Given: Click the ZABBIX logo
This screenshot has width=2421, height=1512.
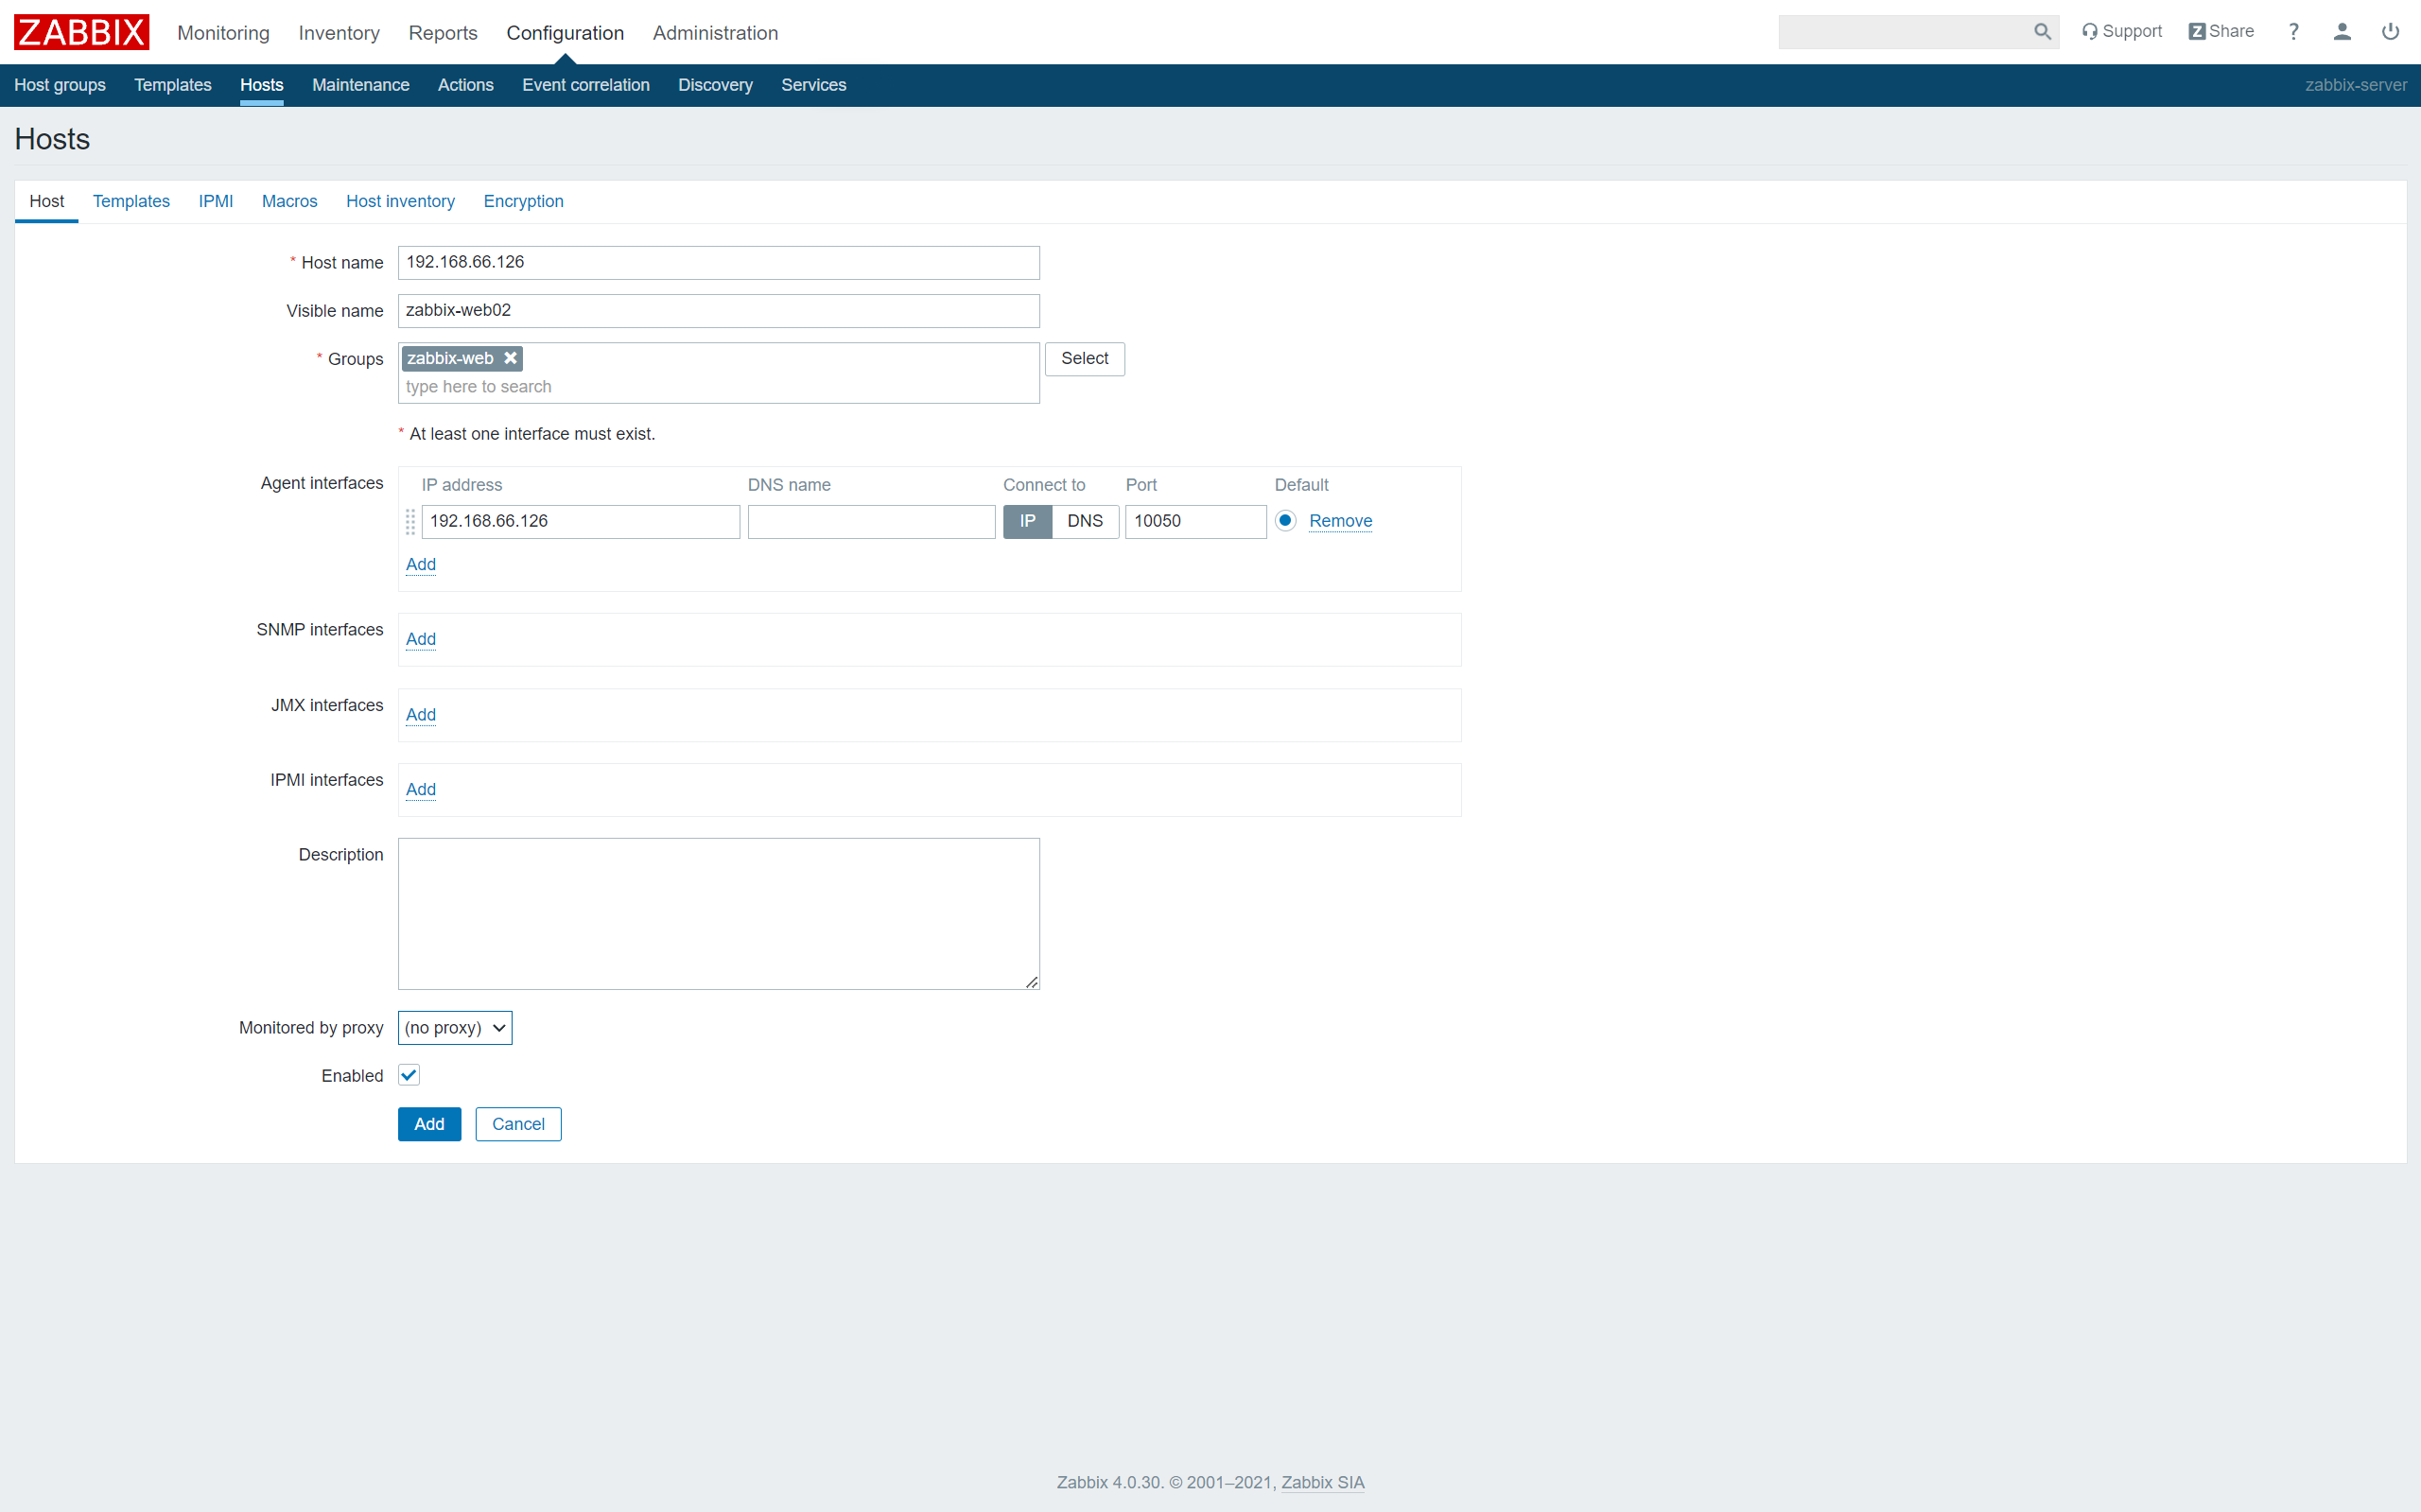Looking at the screenshot, I should [81, 32].
